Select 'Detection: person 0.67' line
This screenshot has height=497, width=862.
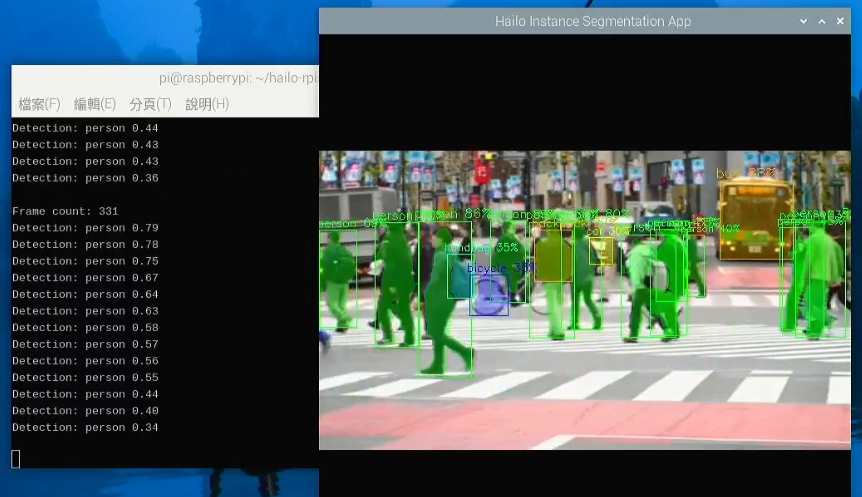[85, 278]
